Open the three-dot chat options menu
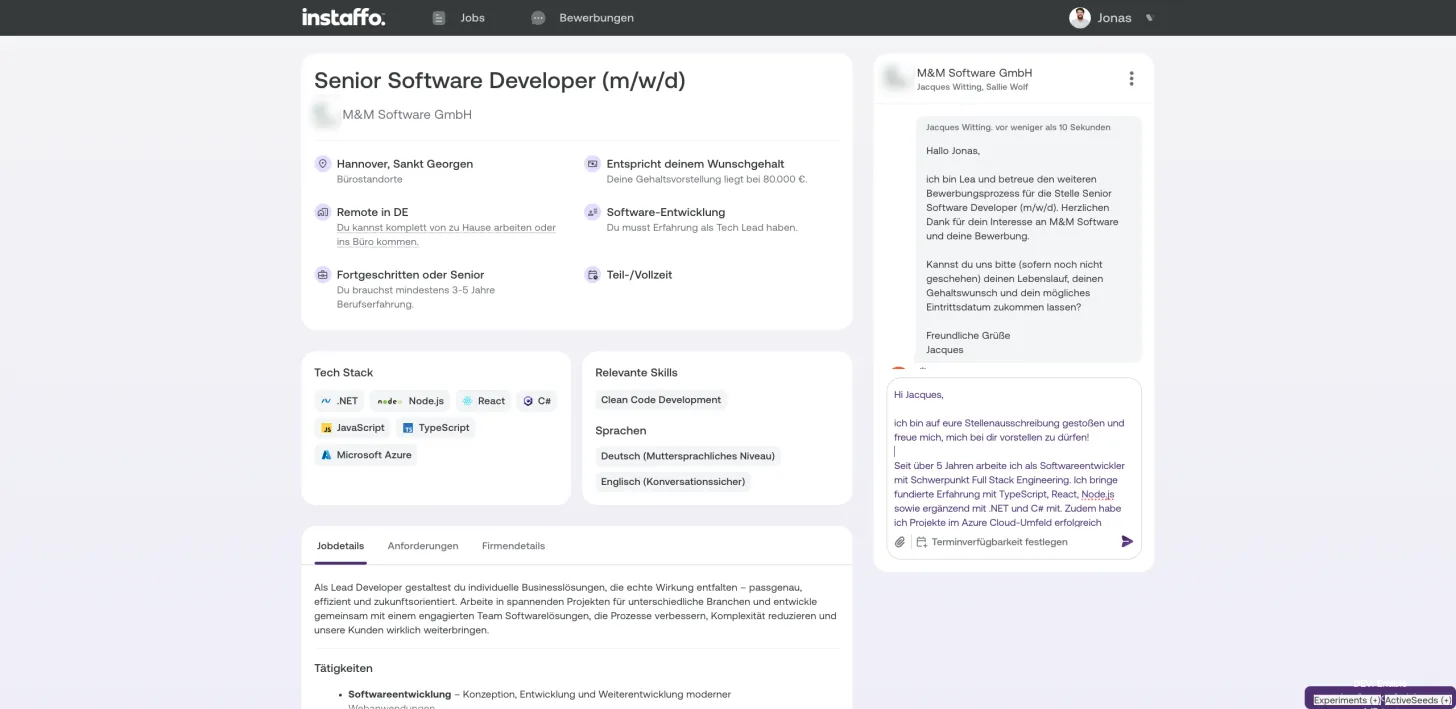1456x709 pixels. pyautogui.click(x=1131, y=79)
